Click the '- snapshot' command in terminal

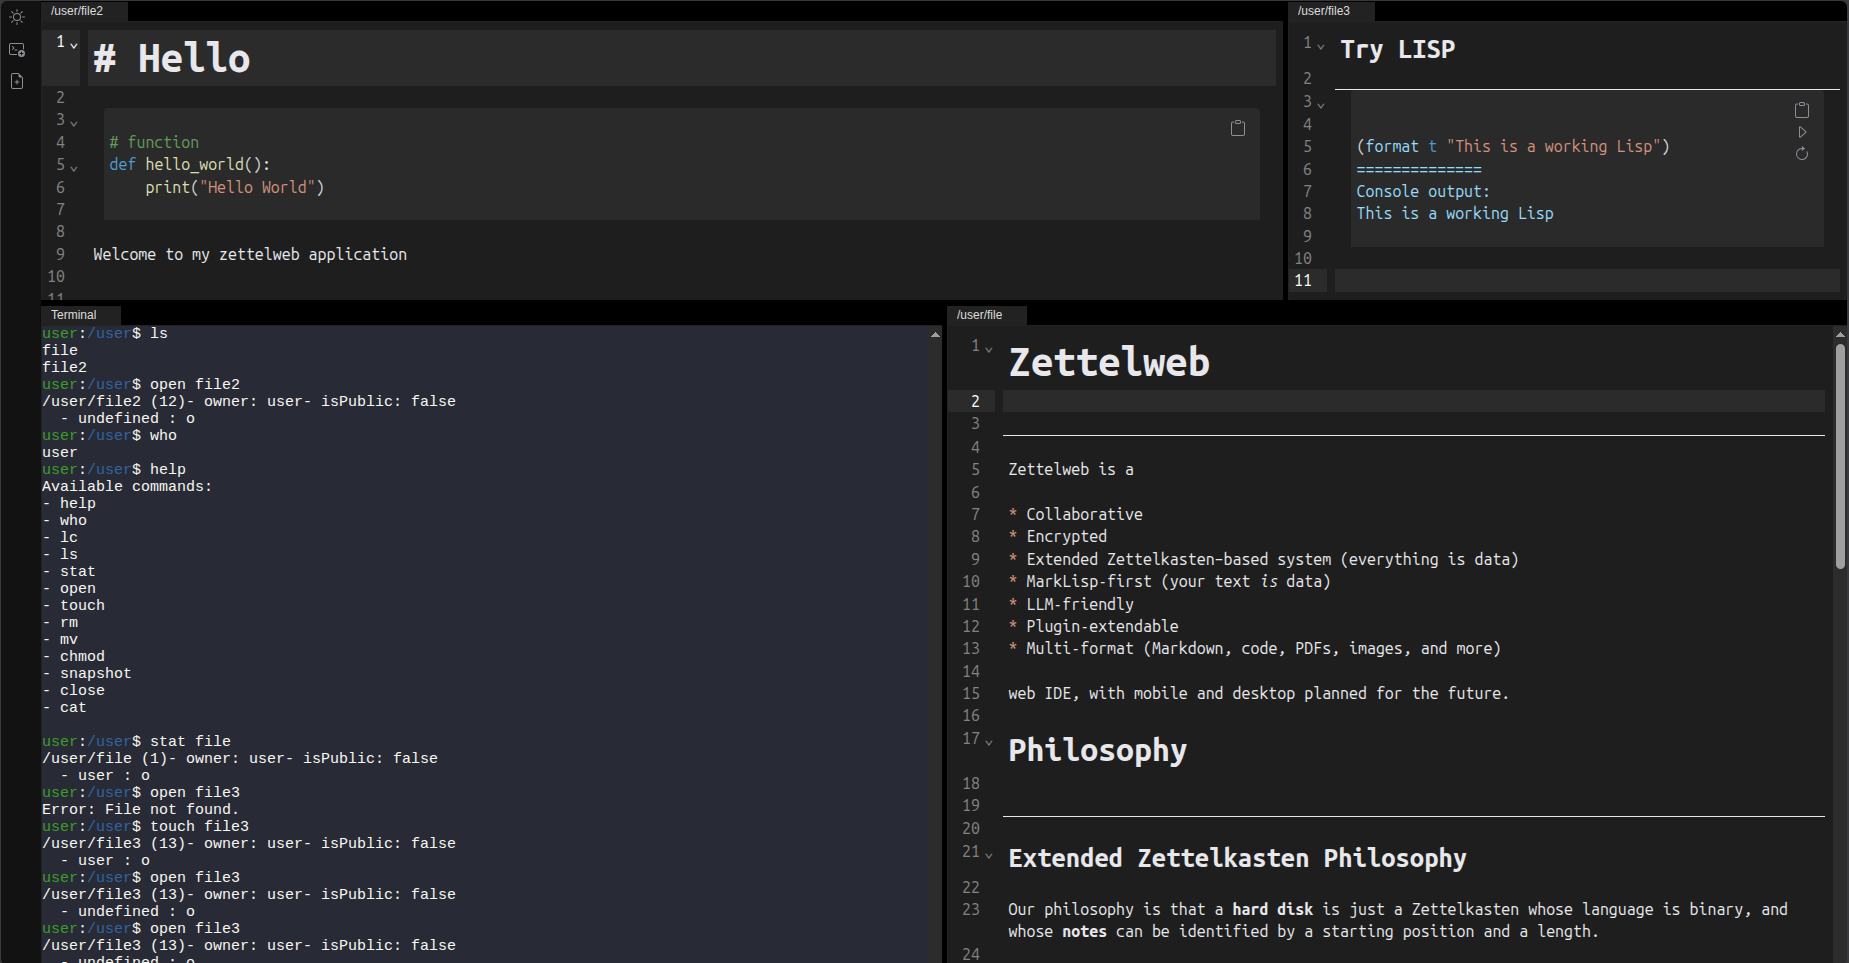click(87, 674)
